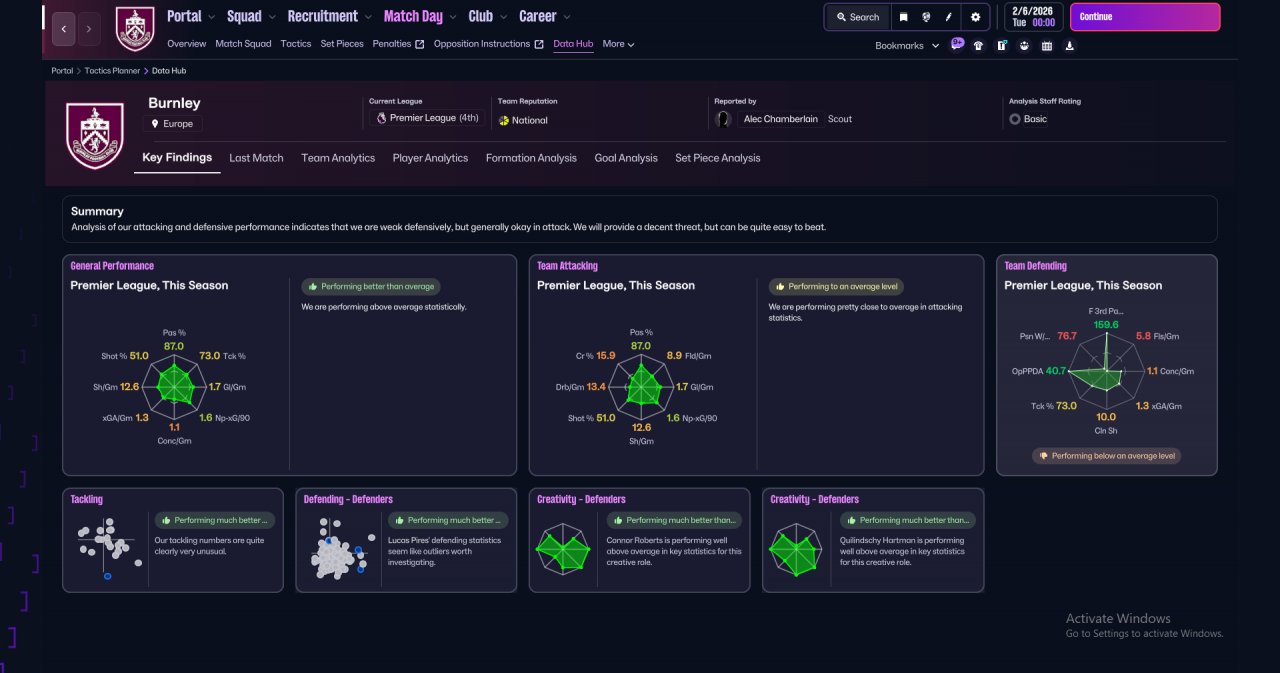Image resolution: width=1280 pixels, height=673 pixels.
Task: Switch to the Set Piece Analysis tab
Action: pyautogui.click(x=717, y=158)
